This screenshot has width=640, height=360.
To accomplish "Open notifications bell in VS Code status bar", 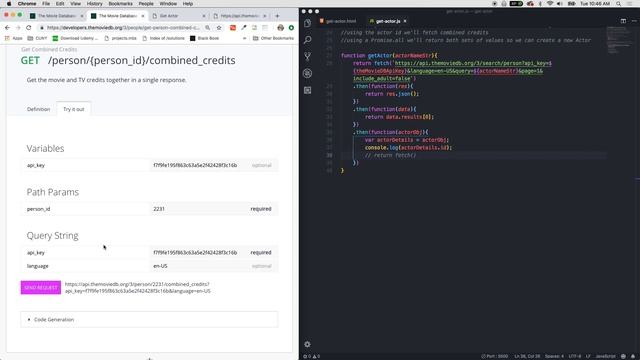I will coord(633,356).
